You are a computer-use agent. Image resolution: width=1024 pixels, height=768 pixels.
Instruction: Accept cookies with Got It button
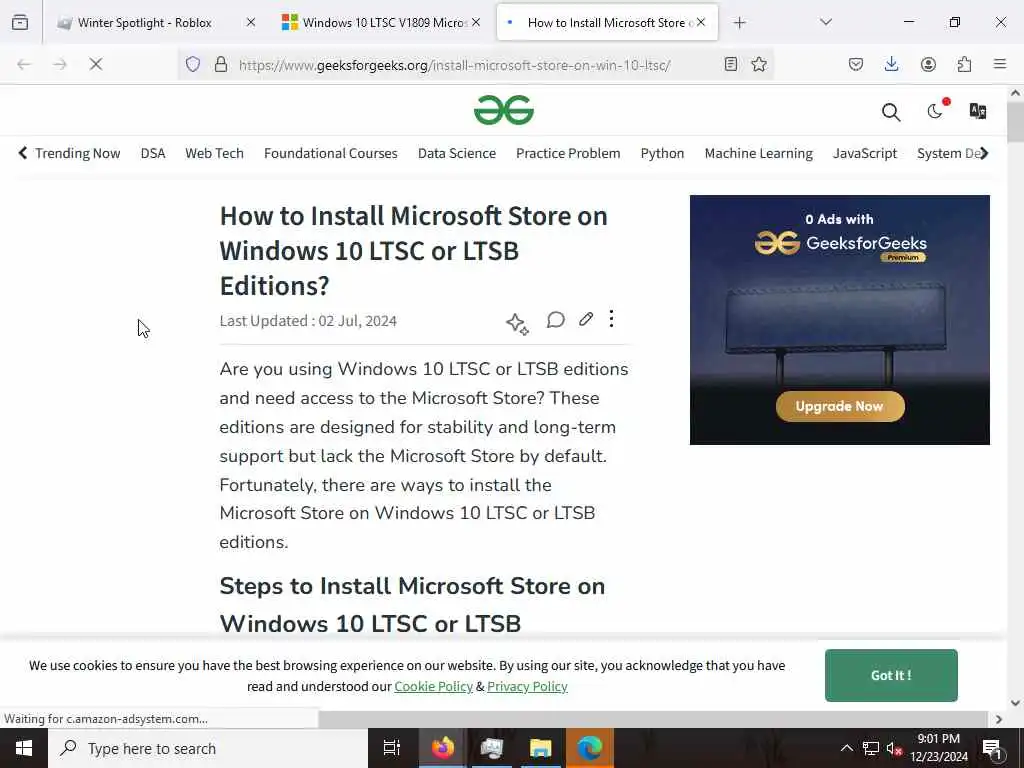point(891,675)
